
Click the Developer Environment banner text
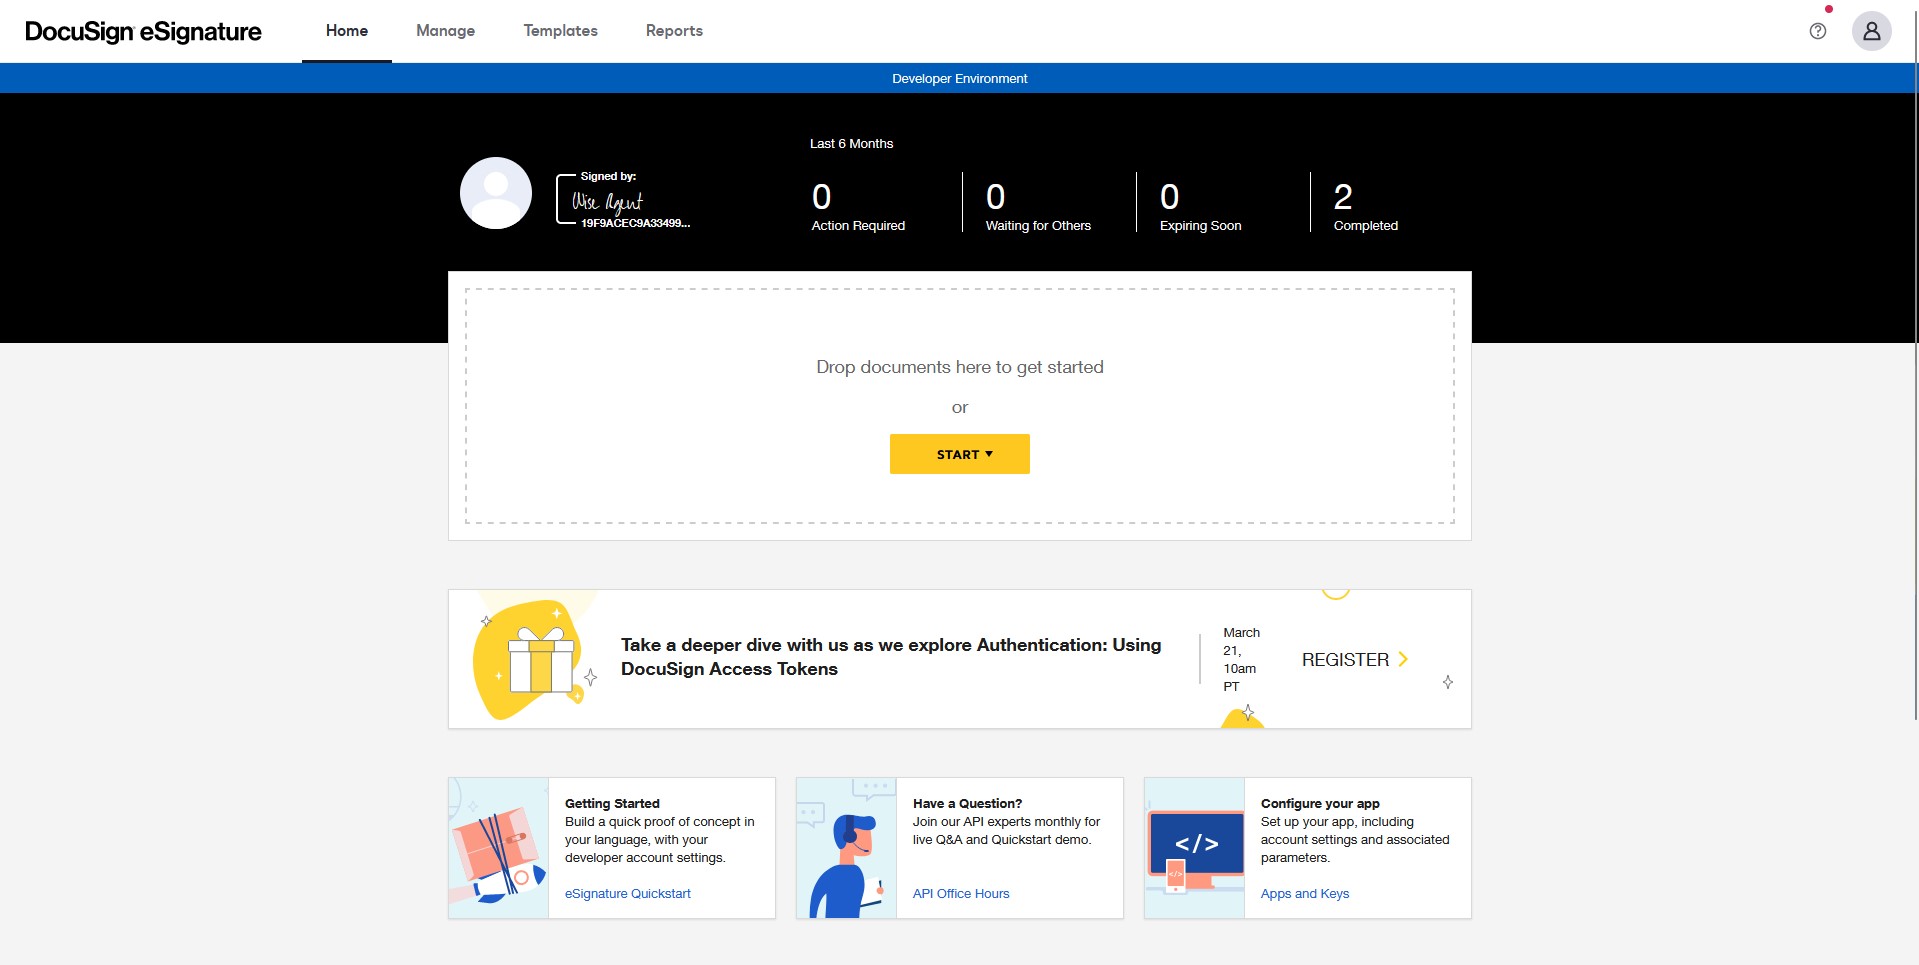(x=960, y=79)
